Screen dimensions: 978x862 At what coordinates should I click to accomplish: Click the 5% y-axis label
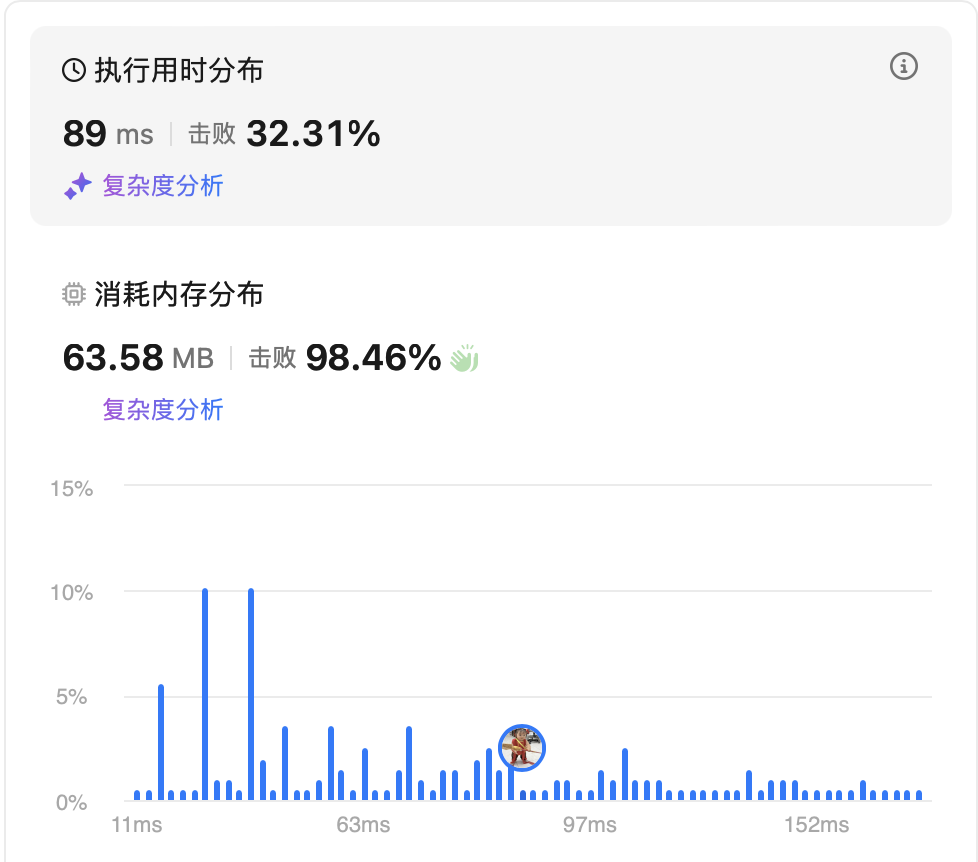72,697
